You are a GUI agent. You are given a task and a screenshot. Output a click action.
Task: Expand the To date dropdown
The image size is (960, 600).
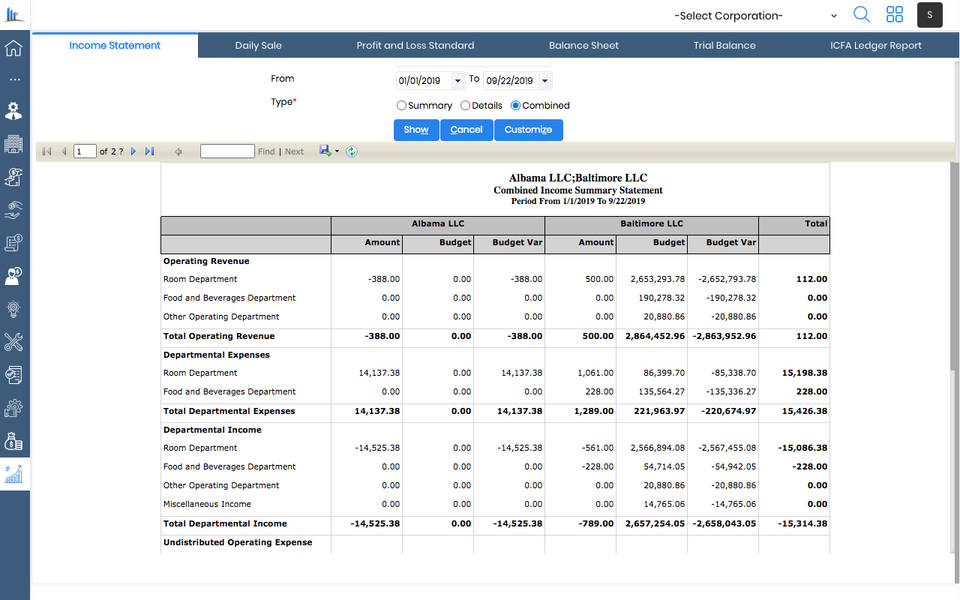(545, 80)
